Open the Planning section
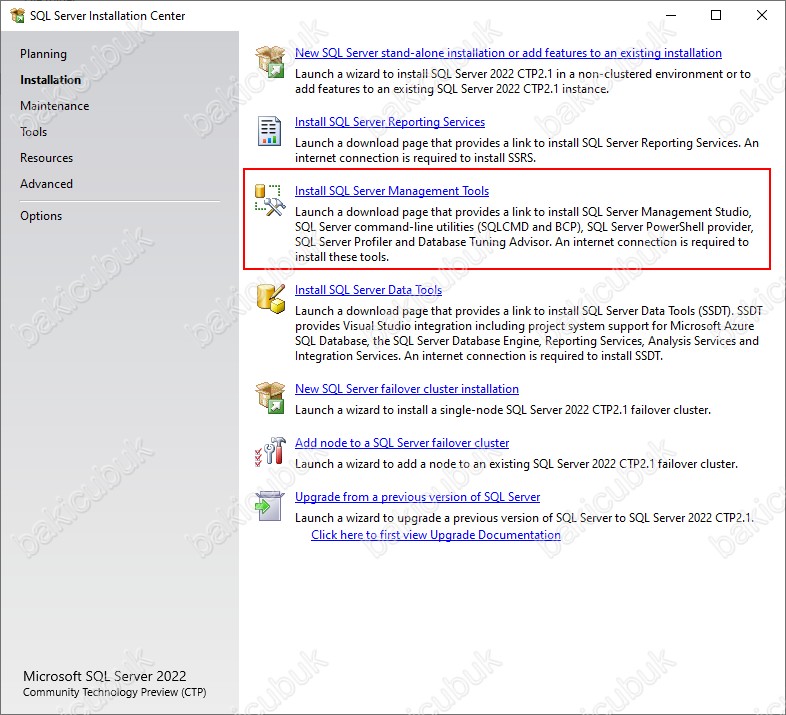This screenshot has height=715, width=786. click(x=43, y=54)
